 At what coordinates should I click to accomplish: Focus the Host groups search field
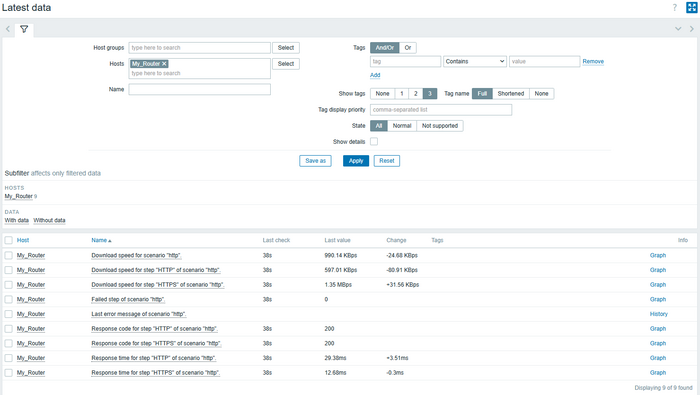200,48
